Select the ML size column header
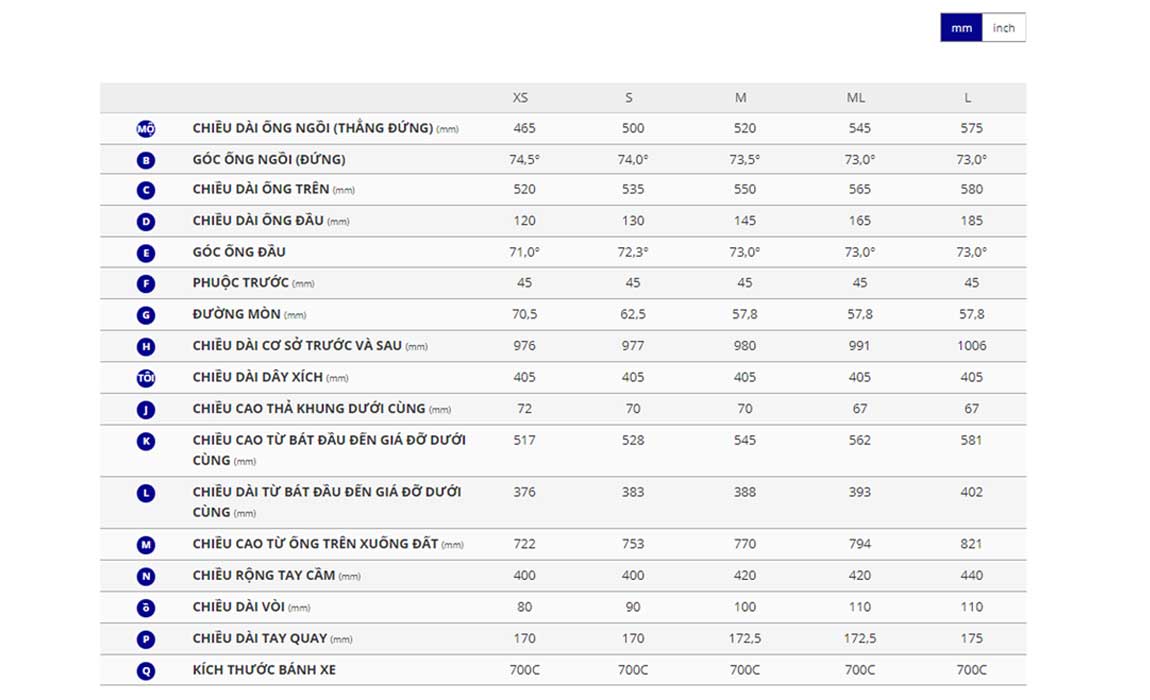Screen dimensions: 1150x700 click(856, 98)
